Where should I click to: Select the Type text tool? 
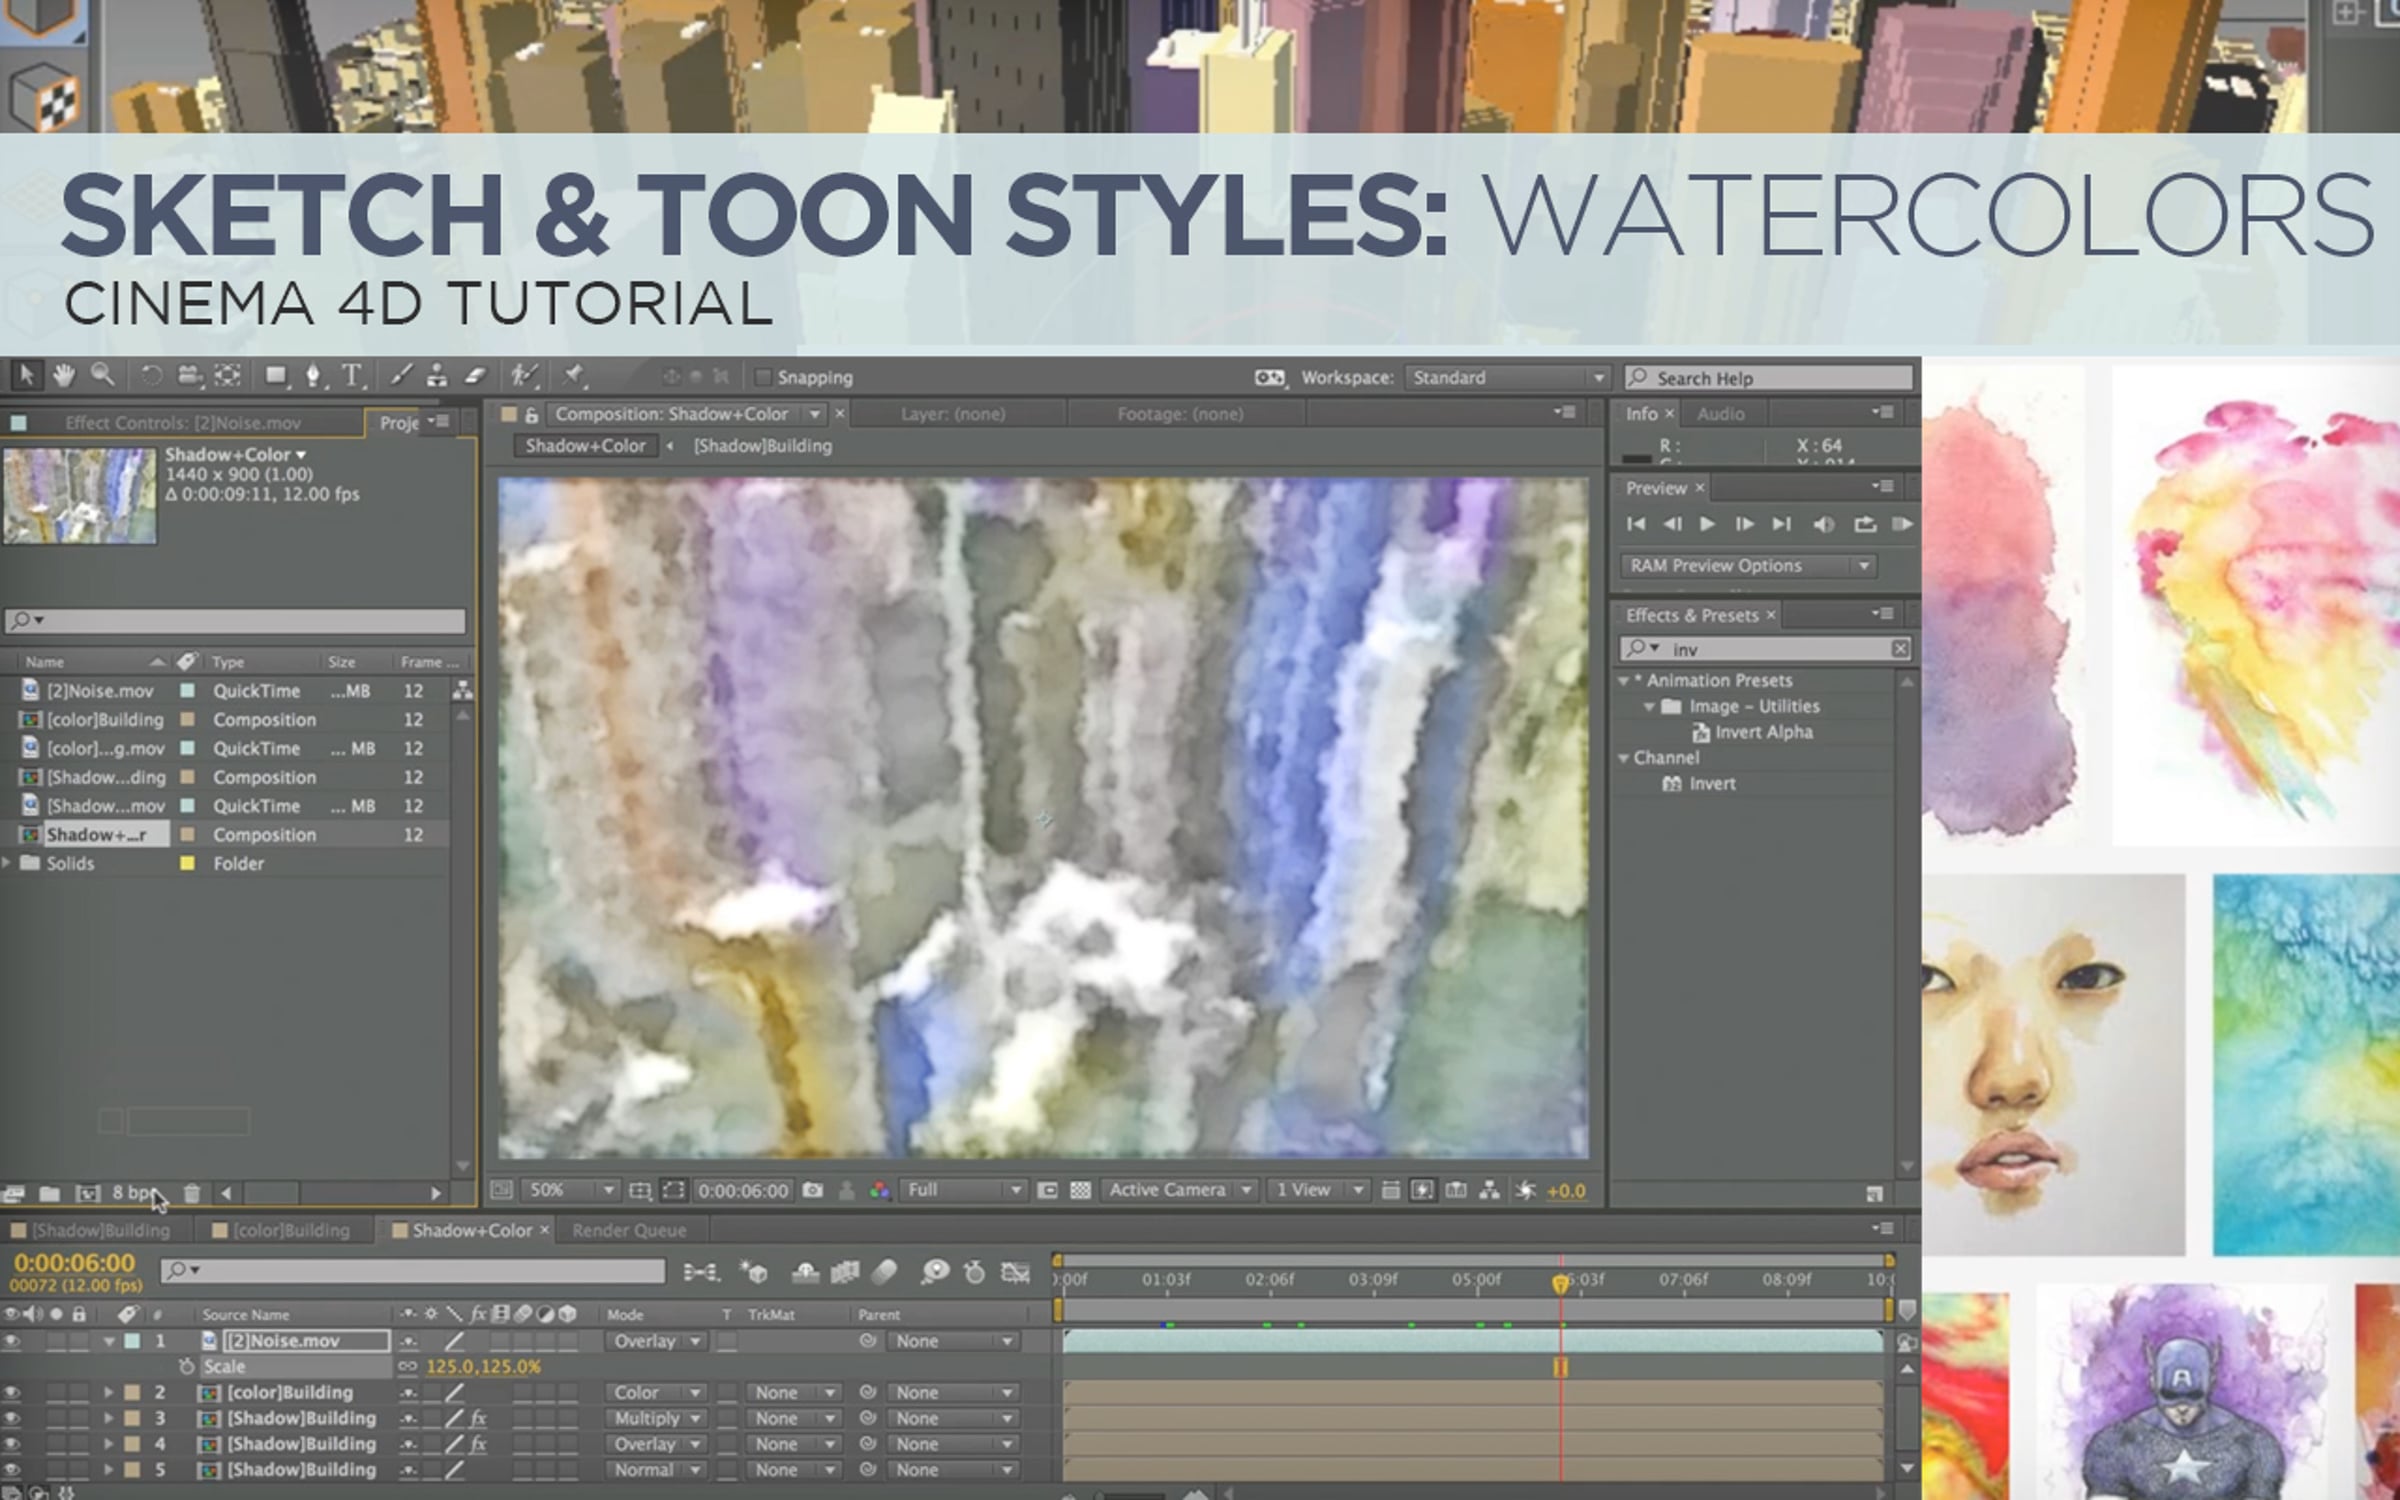[x=352, y=376]
